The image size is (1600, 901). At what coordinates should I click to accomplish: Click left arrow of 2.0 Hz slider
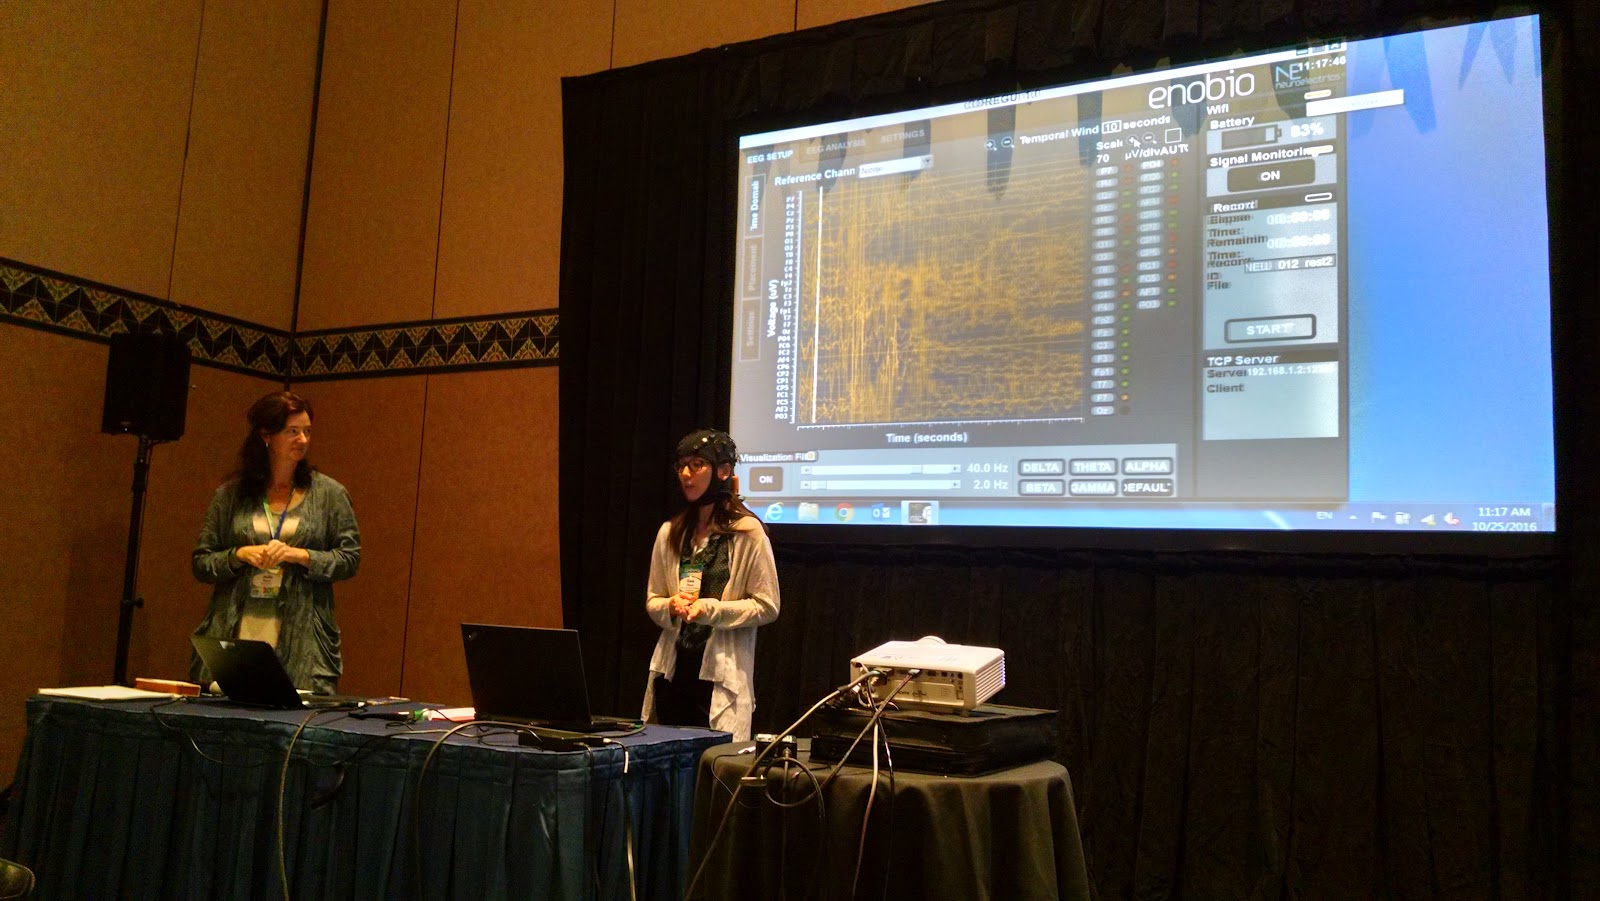tap(806, 485)
